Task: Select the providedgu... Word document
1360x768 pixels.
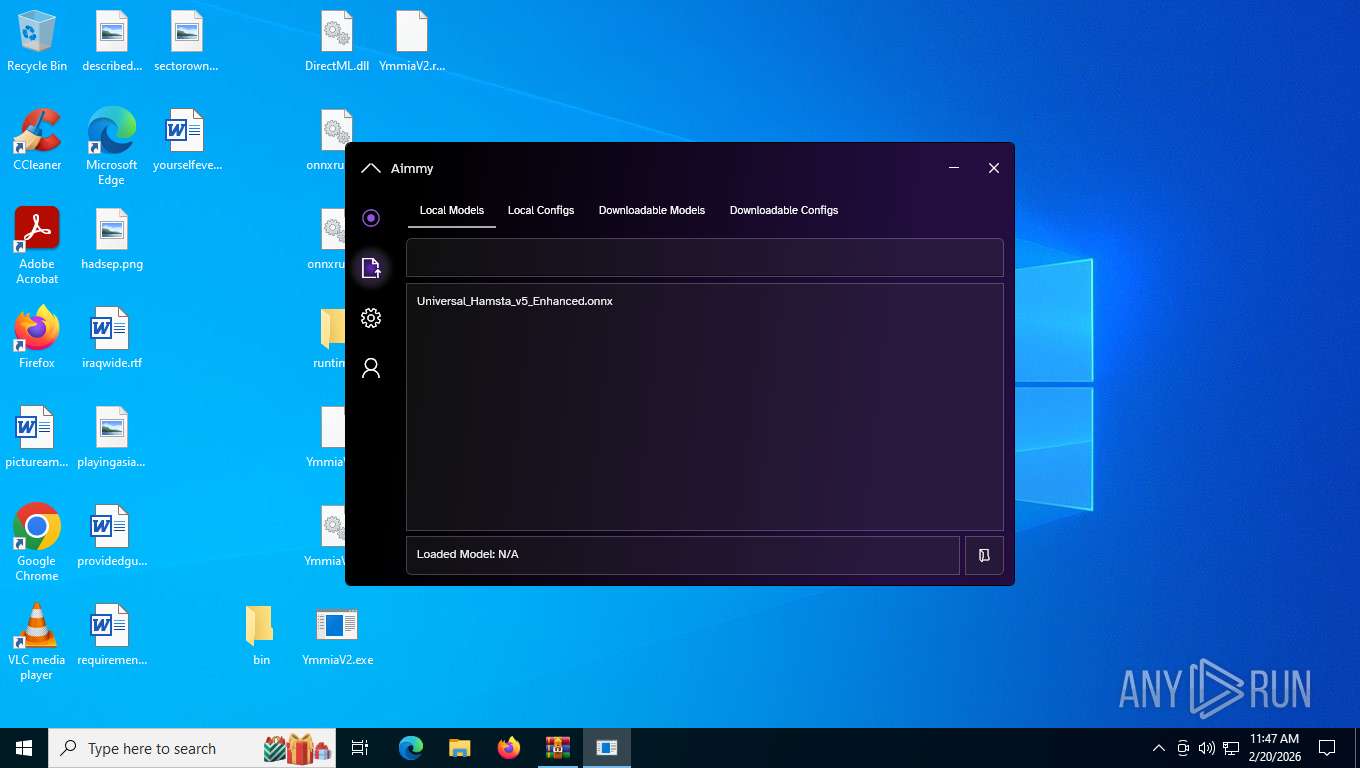Action: [x=112, y=536]
